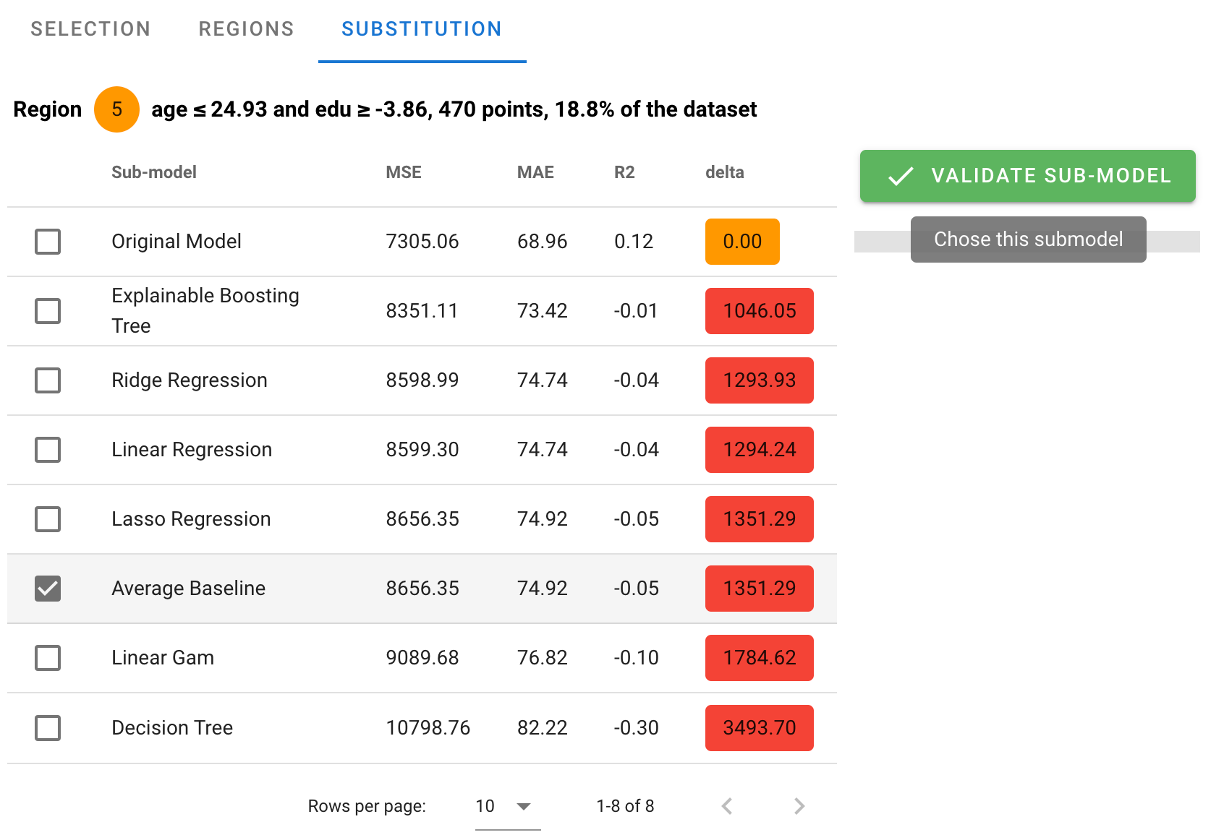
Task: Sort by the MSE column header
Action: (404, 172)
